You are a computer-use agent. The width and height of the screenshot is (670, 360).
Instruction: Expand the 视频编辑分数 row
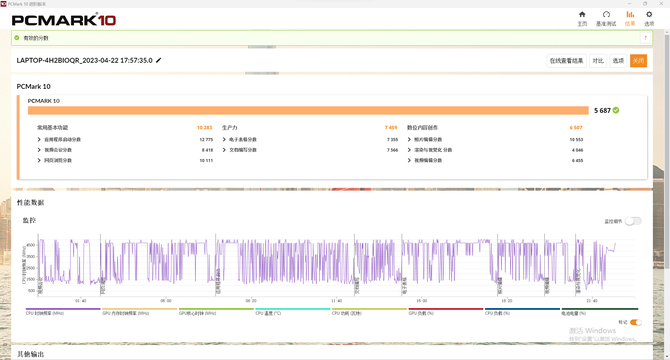point(409,161)
